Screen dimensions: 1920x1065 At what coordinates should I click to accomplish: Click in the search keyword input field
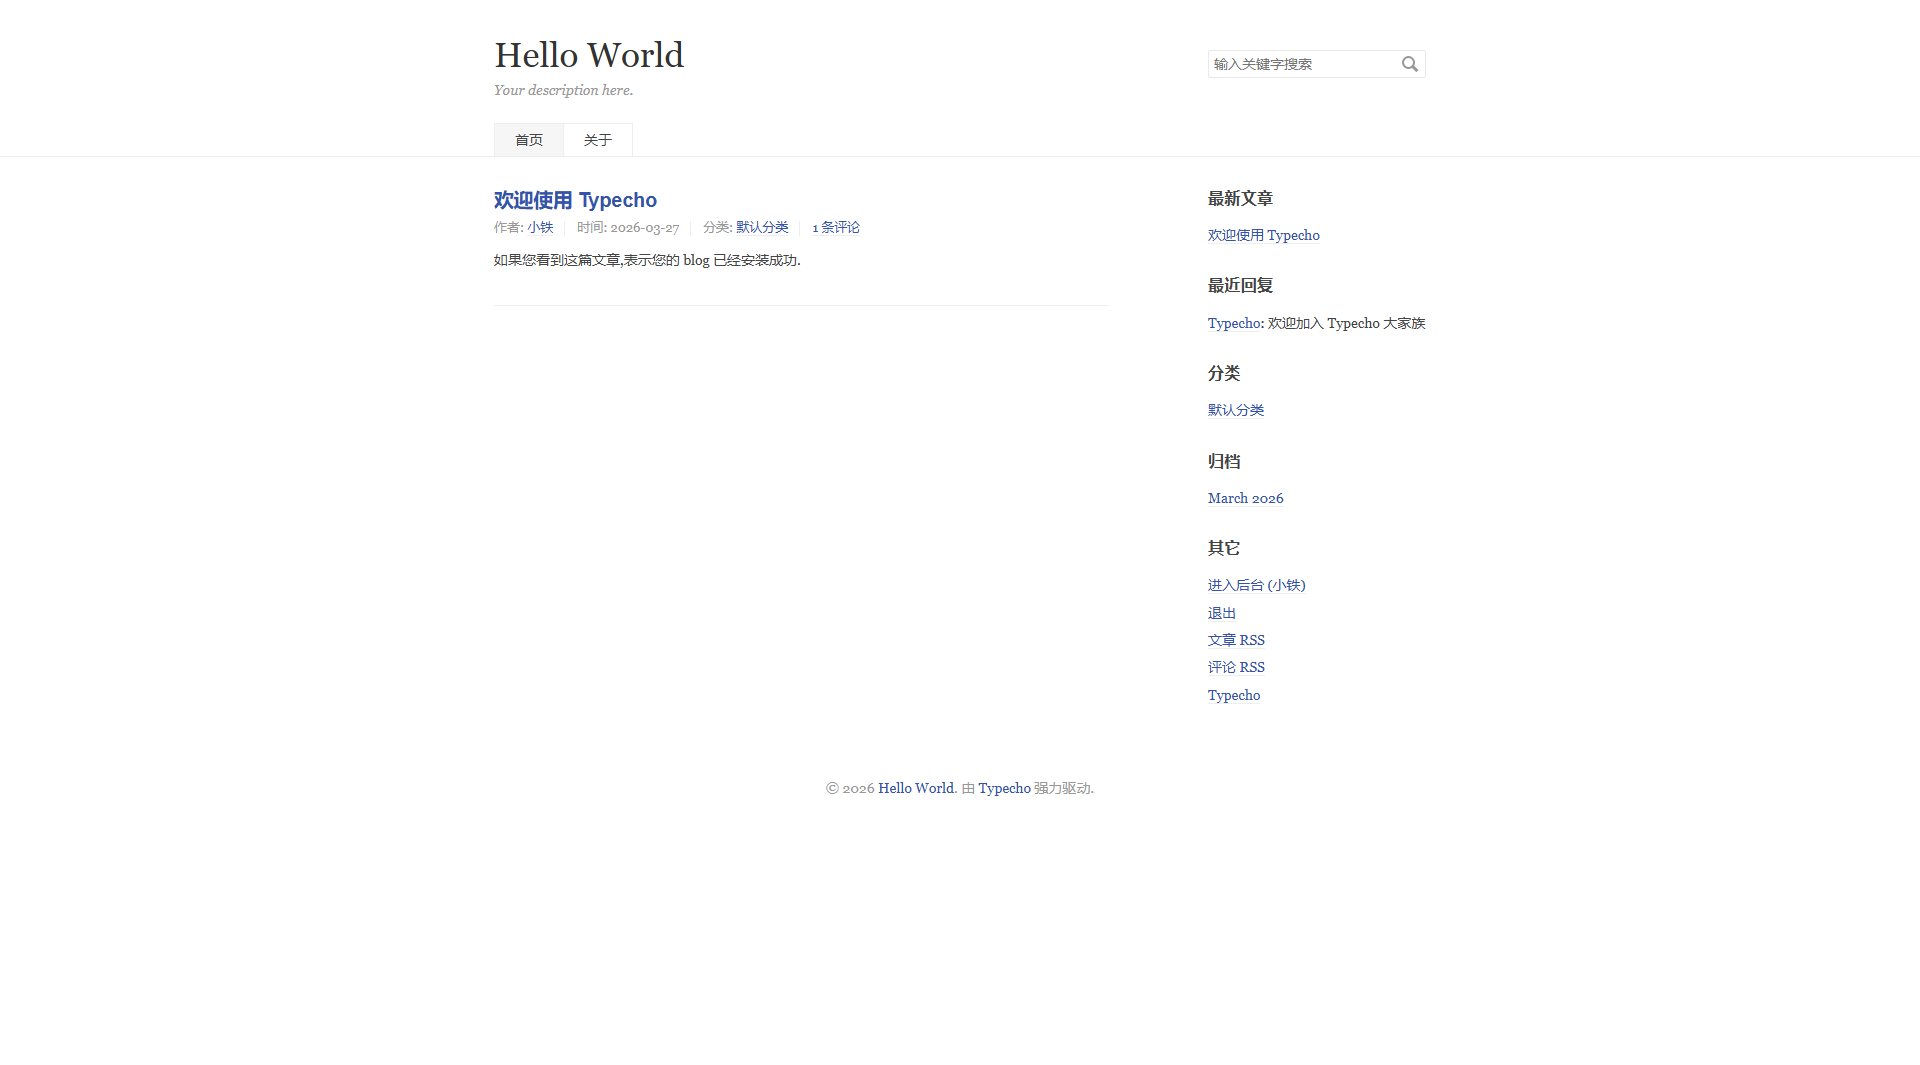click(1300, 63)
